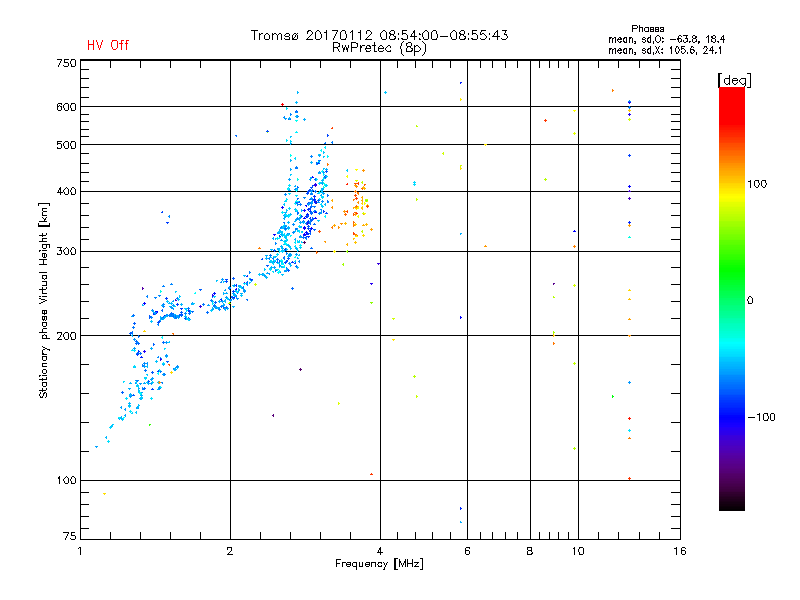Click the 'Phases' statistics heading

pyautogui.click(x=647, y=29)
